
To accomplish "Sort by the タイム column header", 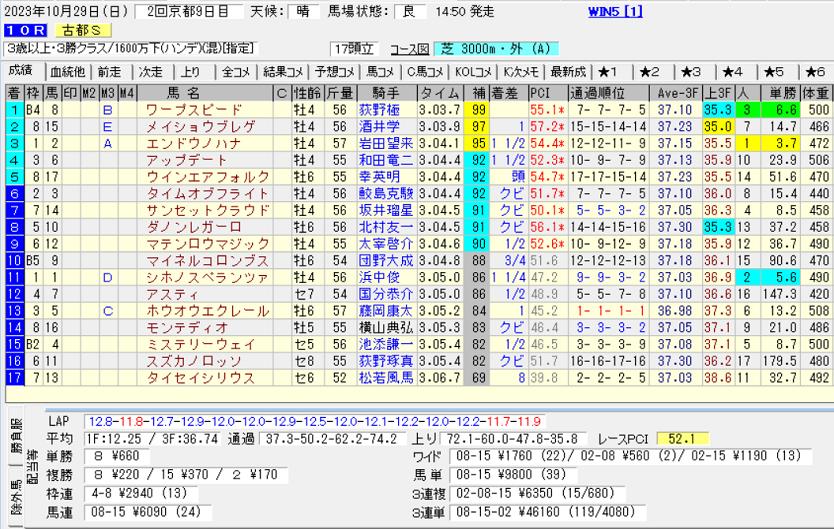I will 441,92.
